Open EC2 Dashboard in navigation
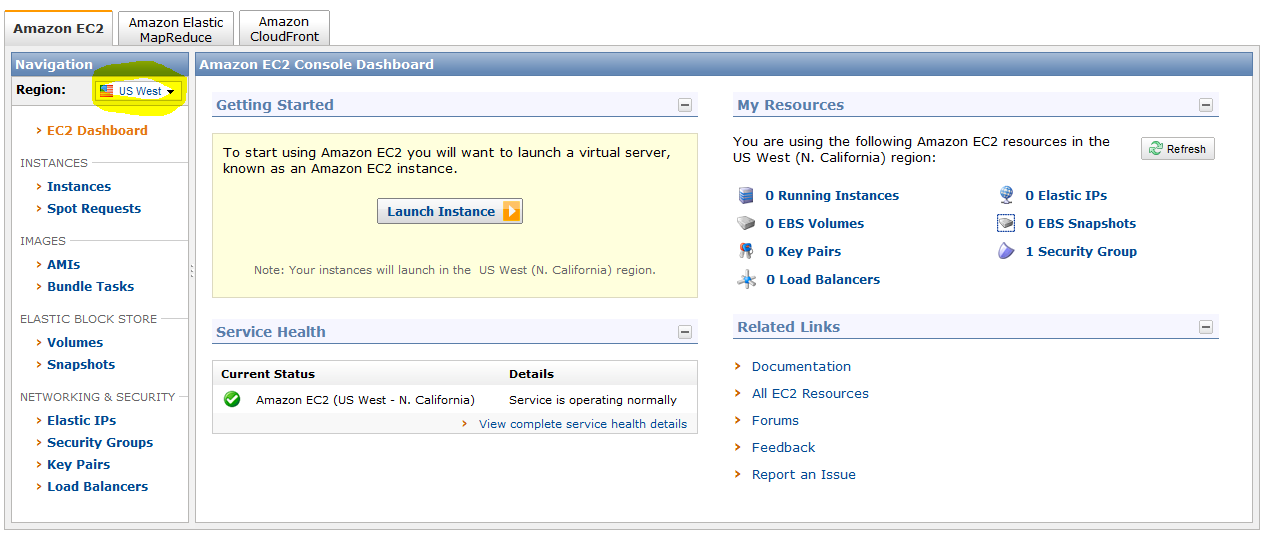Screen dimensions: 1266x535 [x=97, y=131]
